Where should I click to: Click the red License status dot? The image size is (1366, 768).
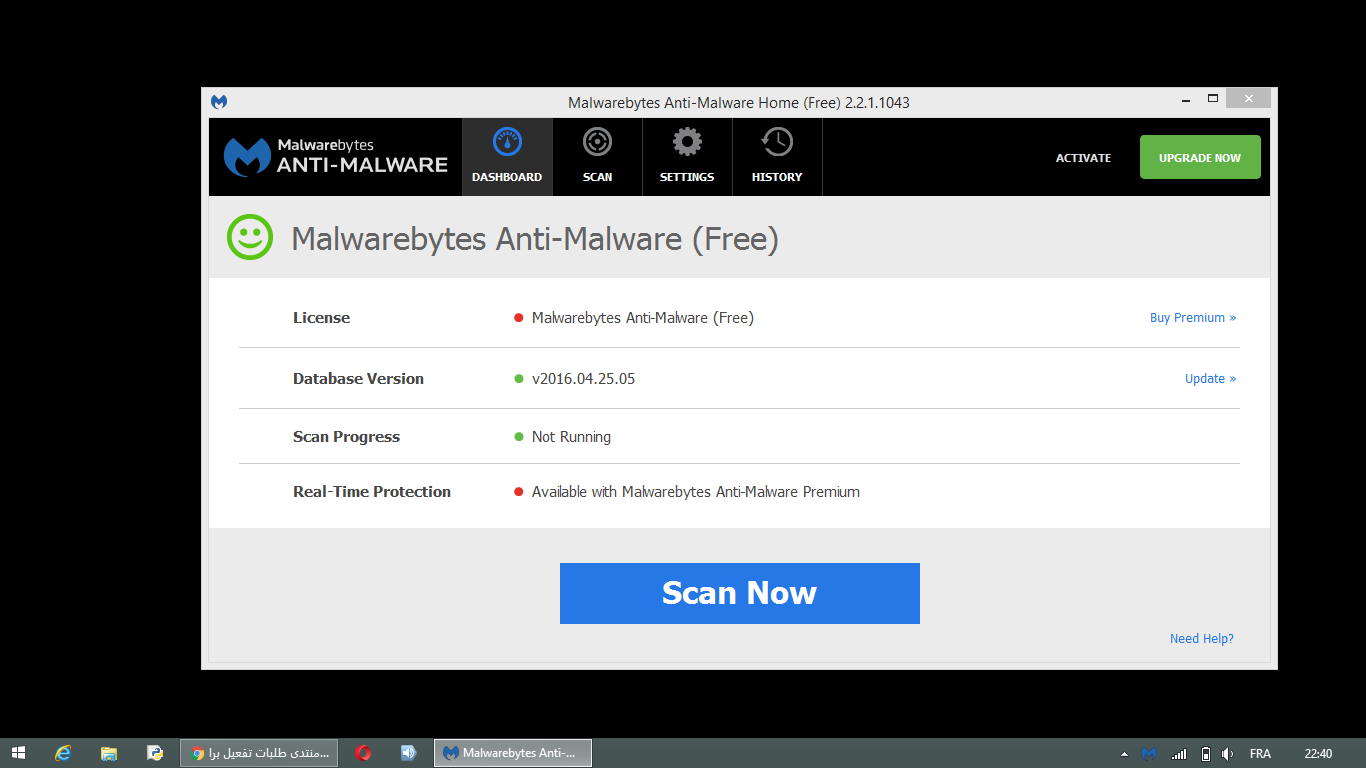(x=519, y=318)
